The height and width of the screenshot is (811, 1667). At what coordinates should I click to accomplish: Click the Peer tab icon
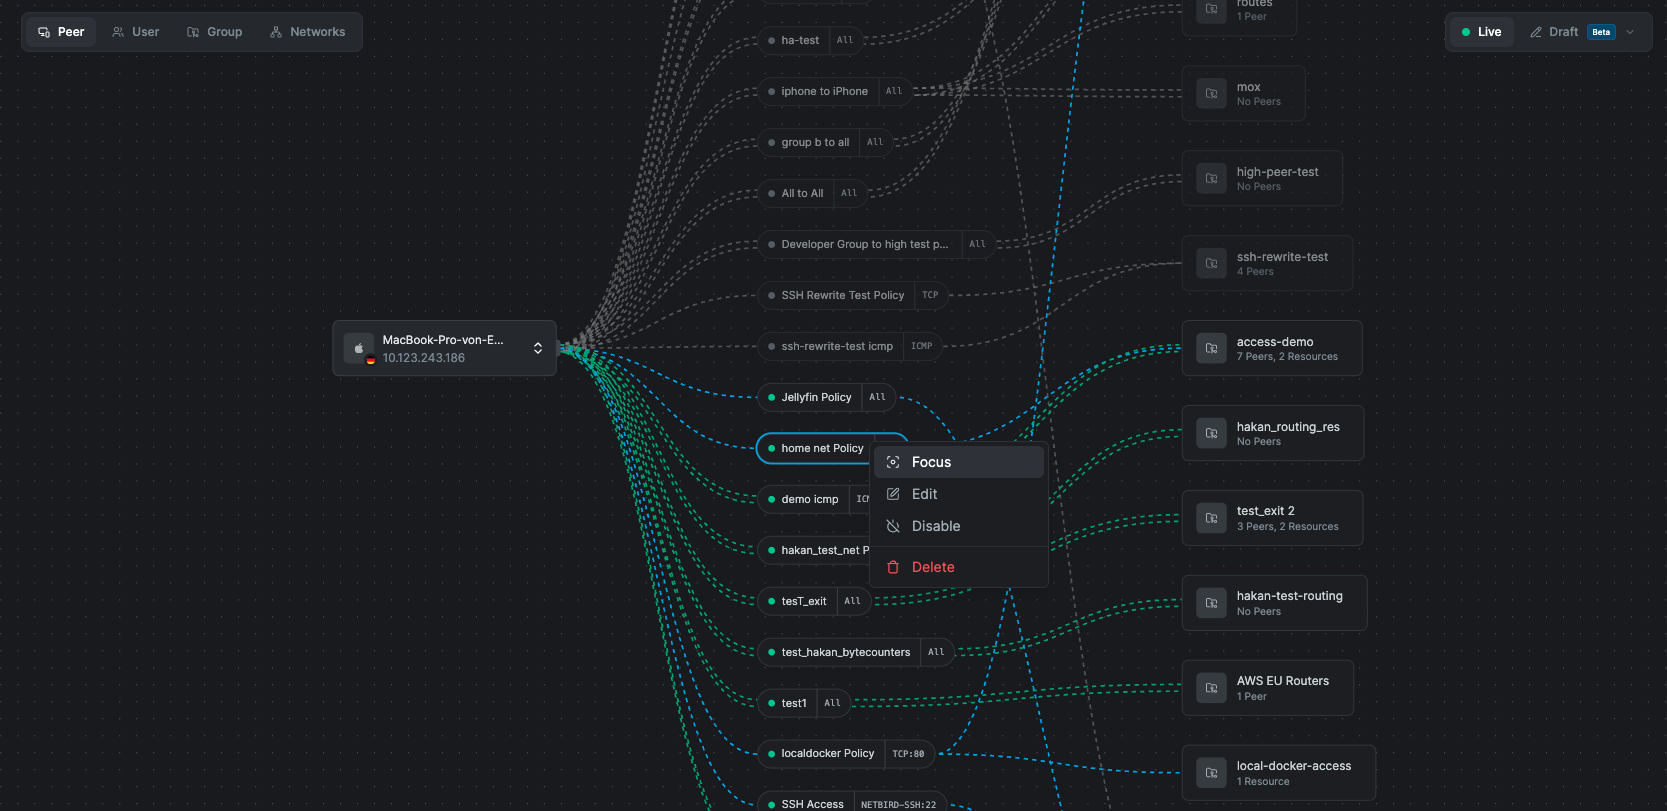pos(44,32)
